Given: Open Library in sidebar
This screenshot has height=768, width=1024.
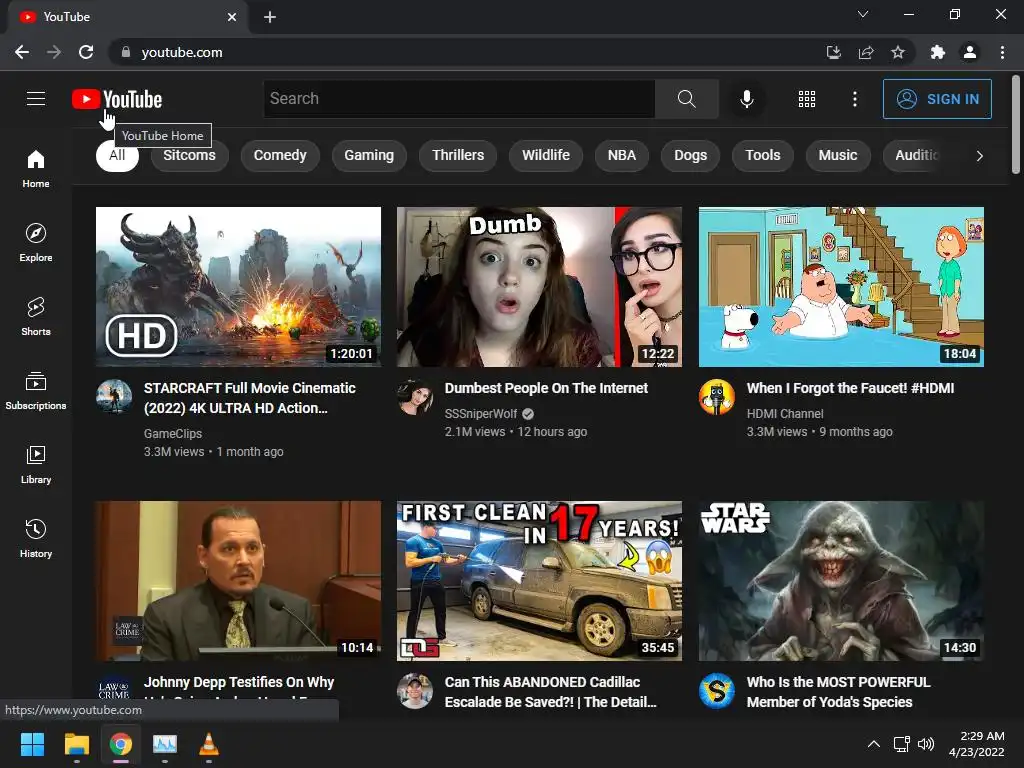Looking at the screenshot, I should (36, 465).
